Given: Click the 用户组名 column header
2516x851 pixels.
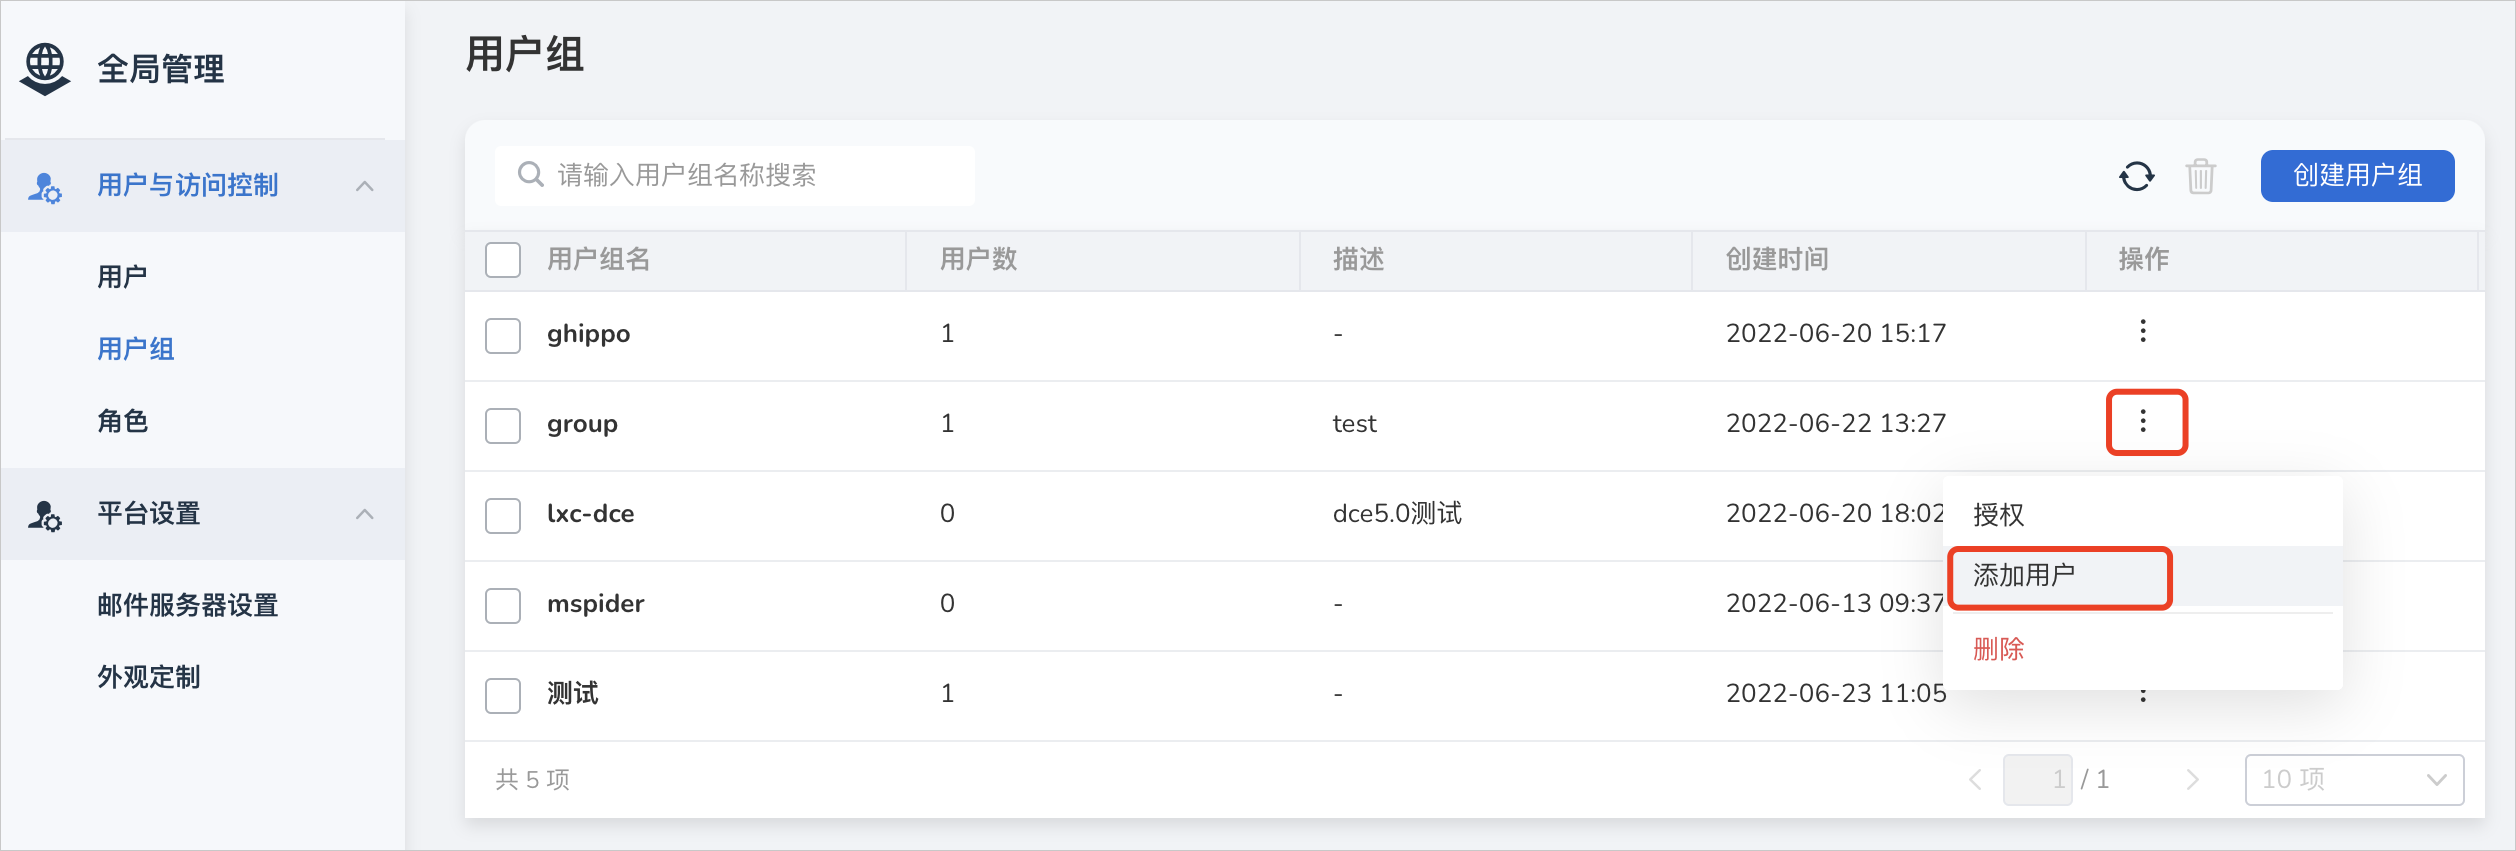Looking at the screenshot, I should [x=598, y=259].
